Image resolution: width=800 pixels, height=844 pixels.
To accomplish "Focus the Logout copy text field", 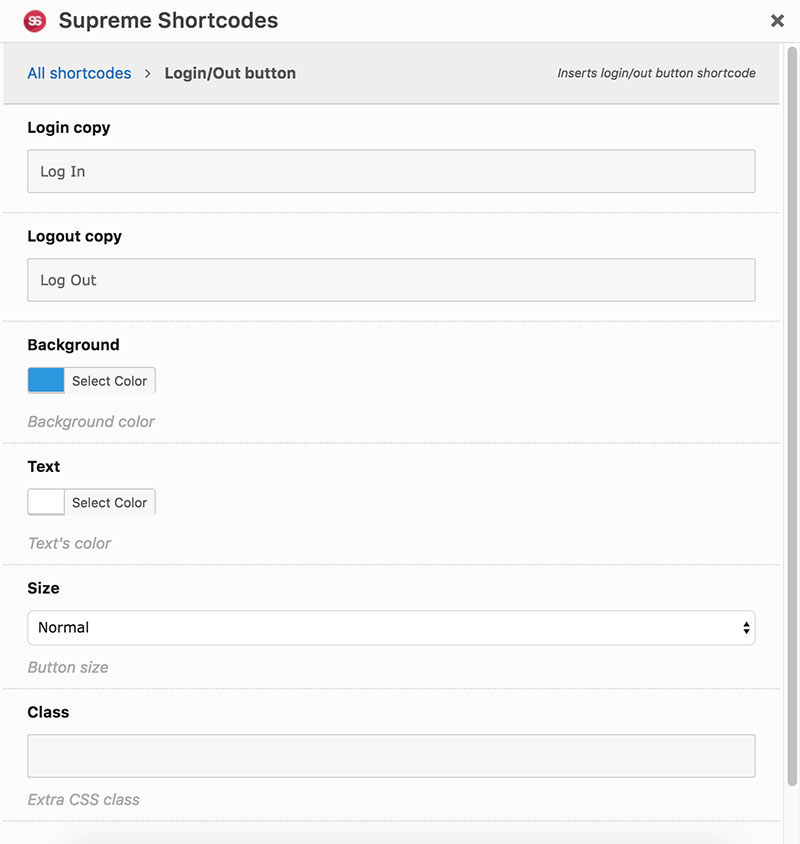I will (x=391, y=280).
